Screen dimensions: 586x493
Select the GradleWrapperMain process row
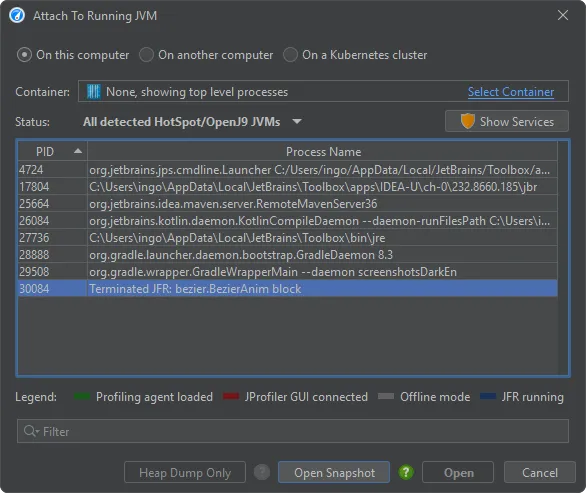tap(288, 272)
